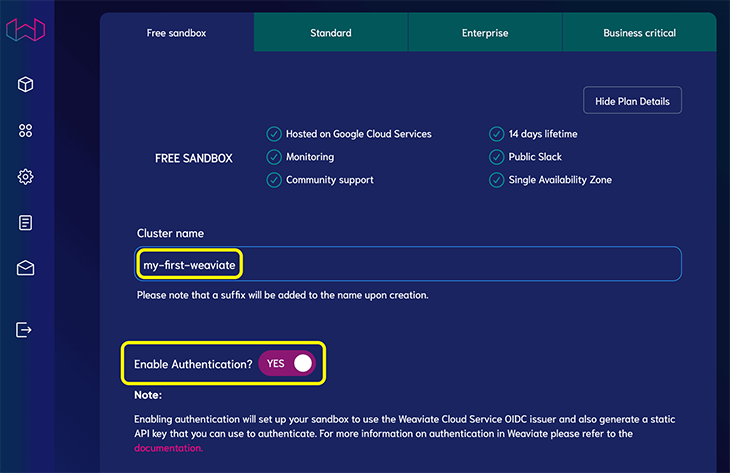Open the cube clusters icon in the sidebar
The height and width of the screenshot is (473, 730).
tap(26, 84)
